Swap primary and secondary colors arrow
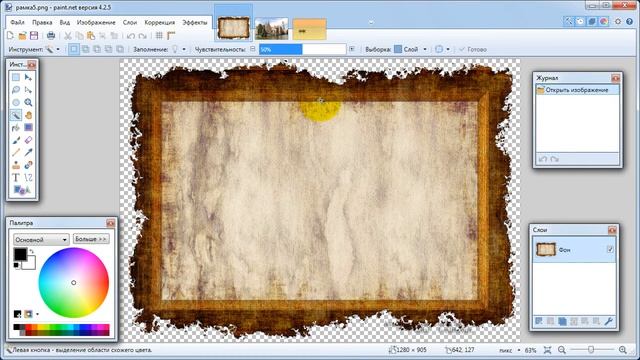 point(31,251)
